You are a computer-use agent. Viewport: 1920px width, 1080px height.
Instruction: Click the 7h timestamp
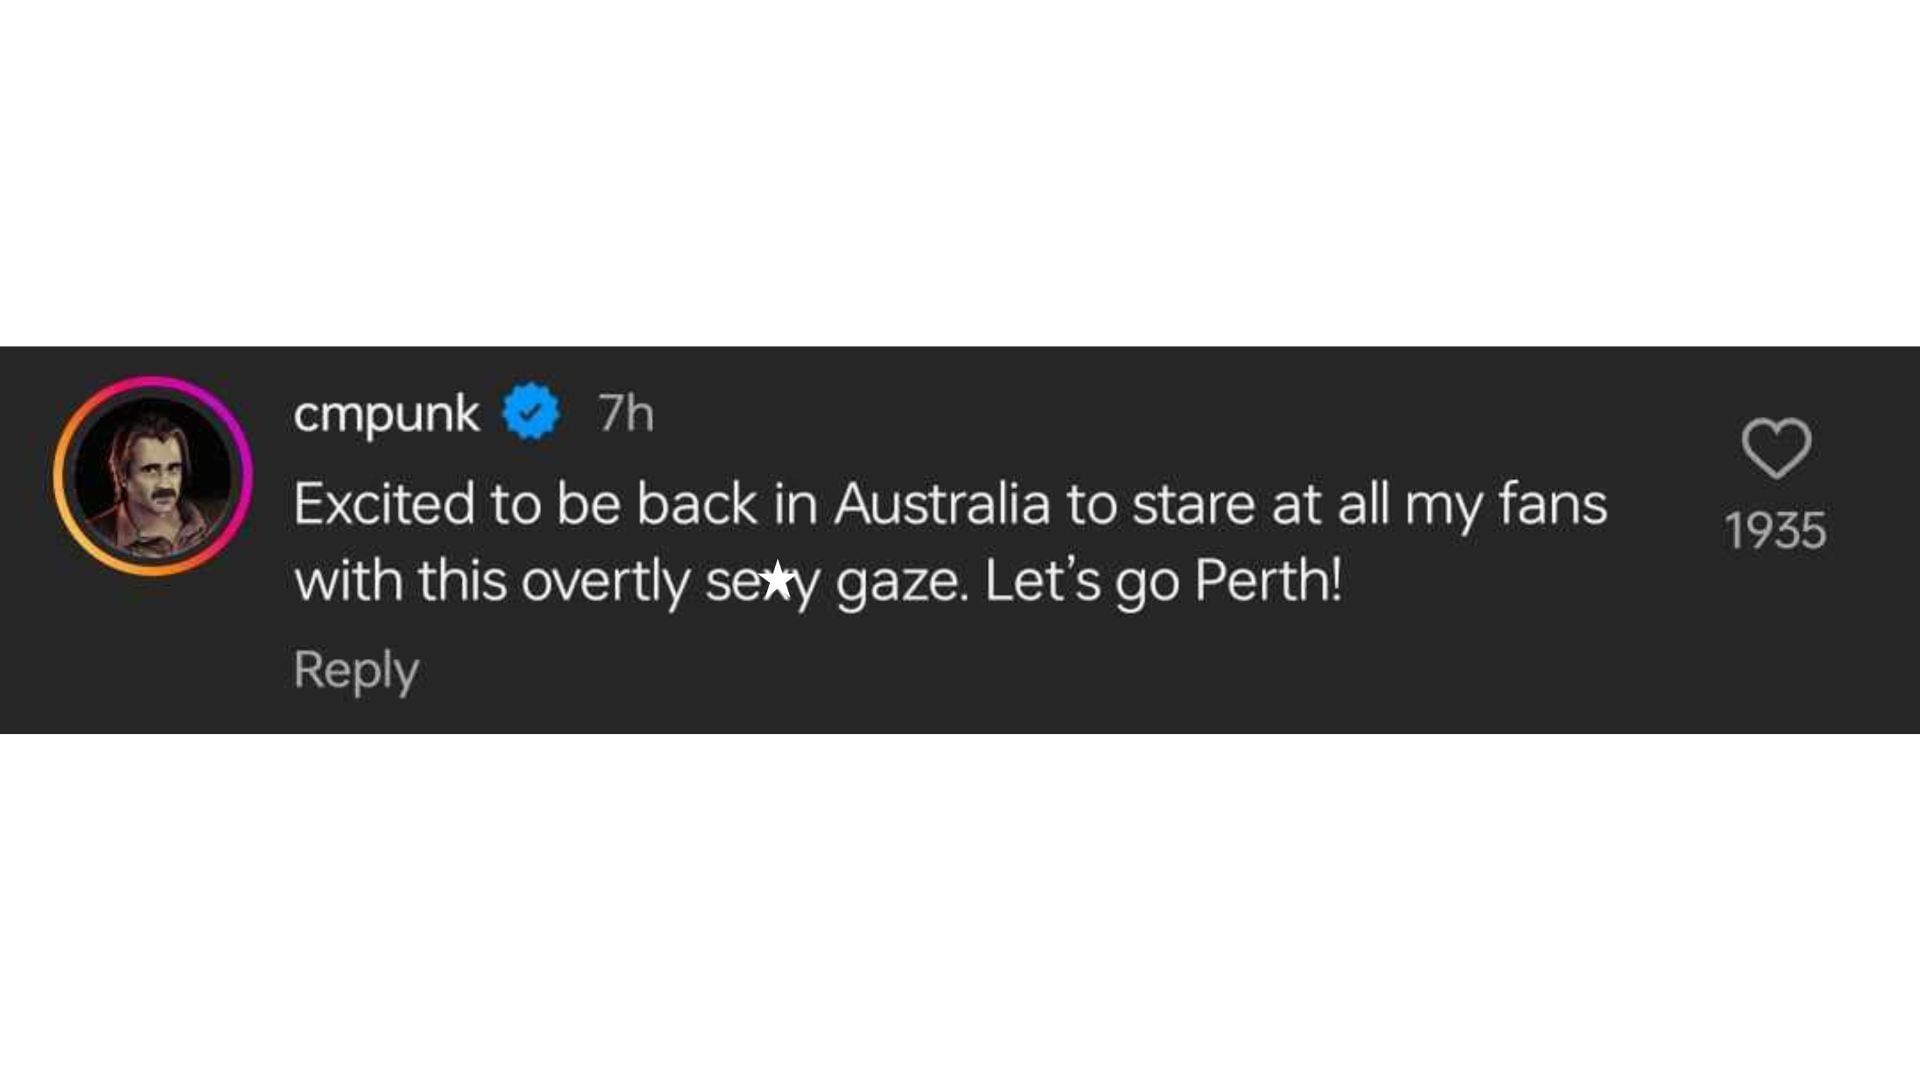click(x=626, y=413)
